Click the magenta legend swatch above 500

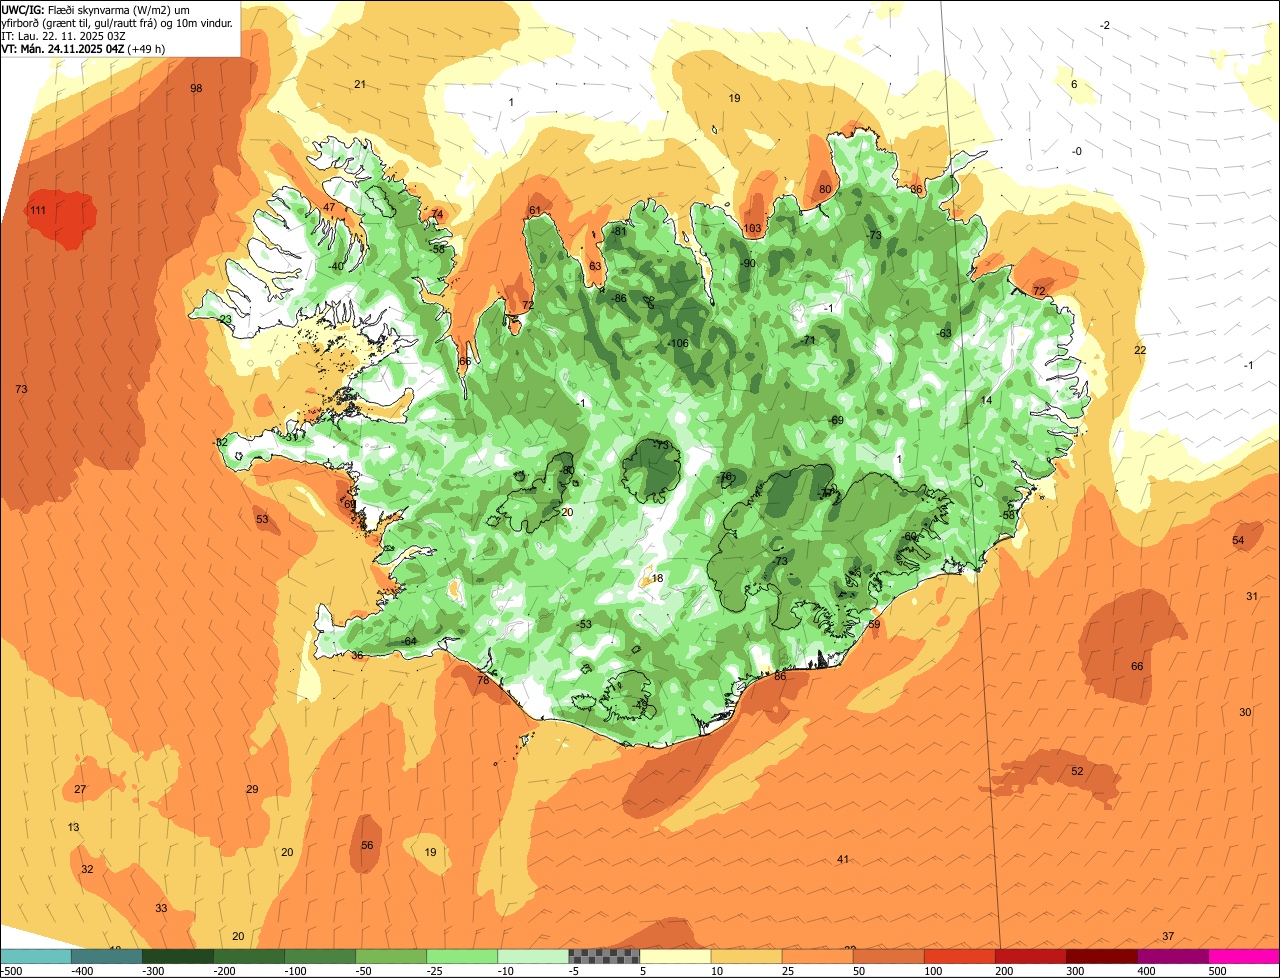(1244, 956)
